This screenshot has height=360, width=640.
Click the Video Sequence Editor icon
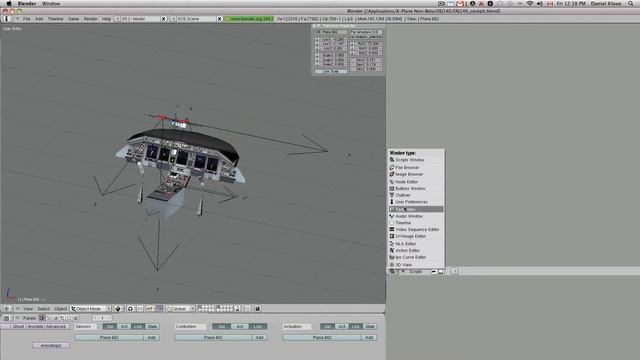tap(392, 229)
